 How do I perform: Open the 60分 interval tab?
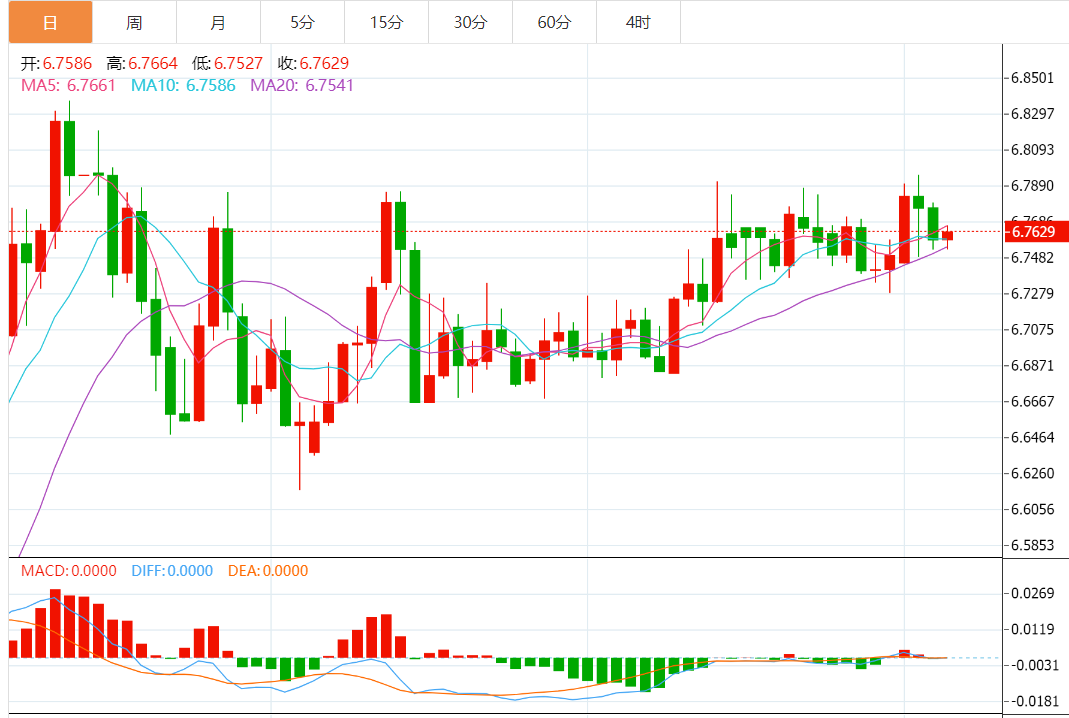(554, 23)
